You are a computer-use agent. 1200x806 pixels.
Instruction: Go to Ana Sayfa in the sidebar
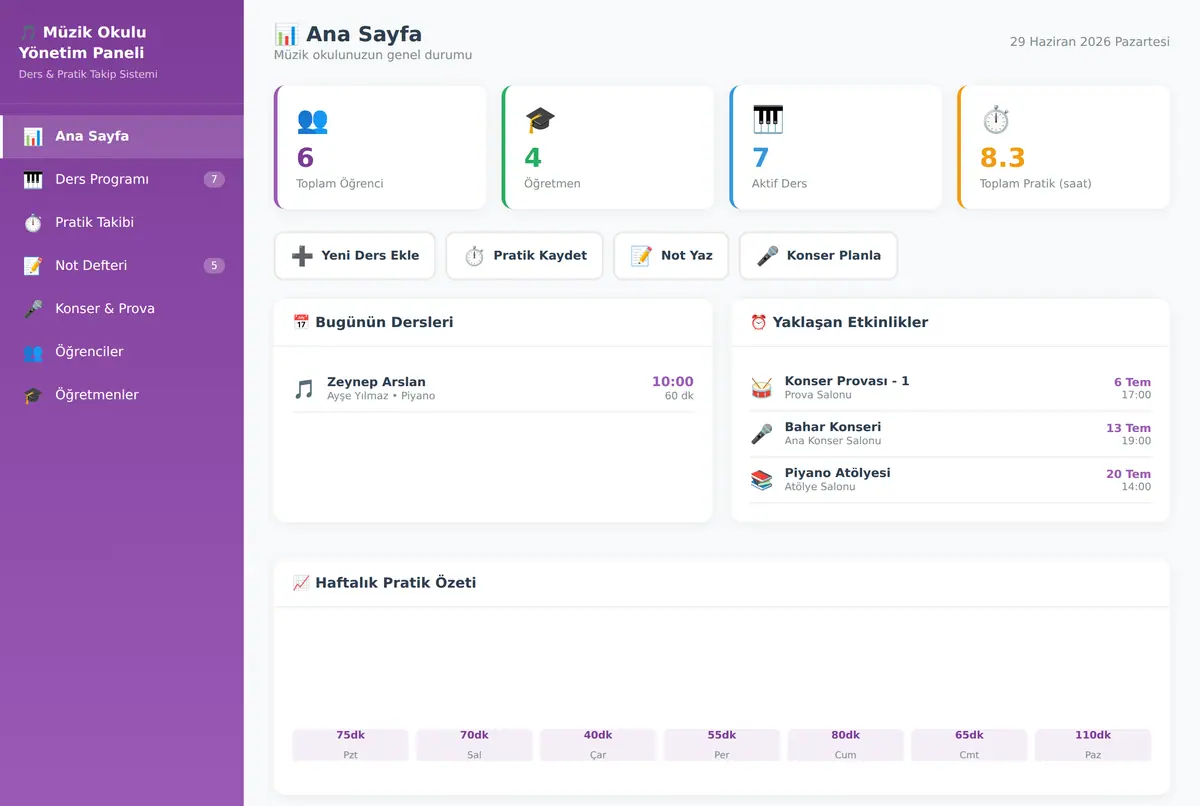point(122,137)
